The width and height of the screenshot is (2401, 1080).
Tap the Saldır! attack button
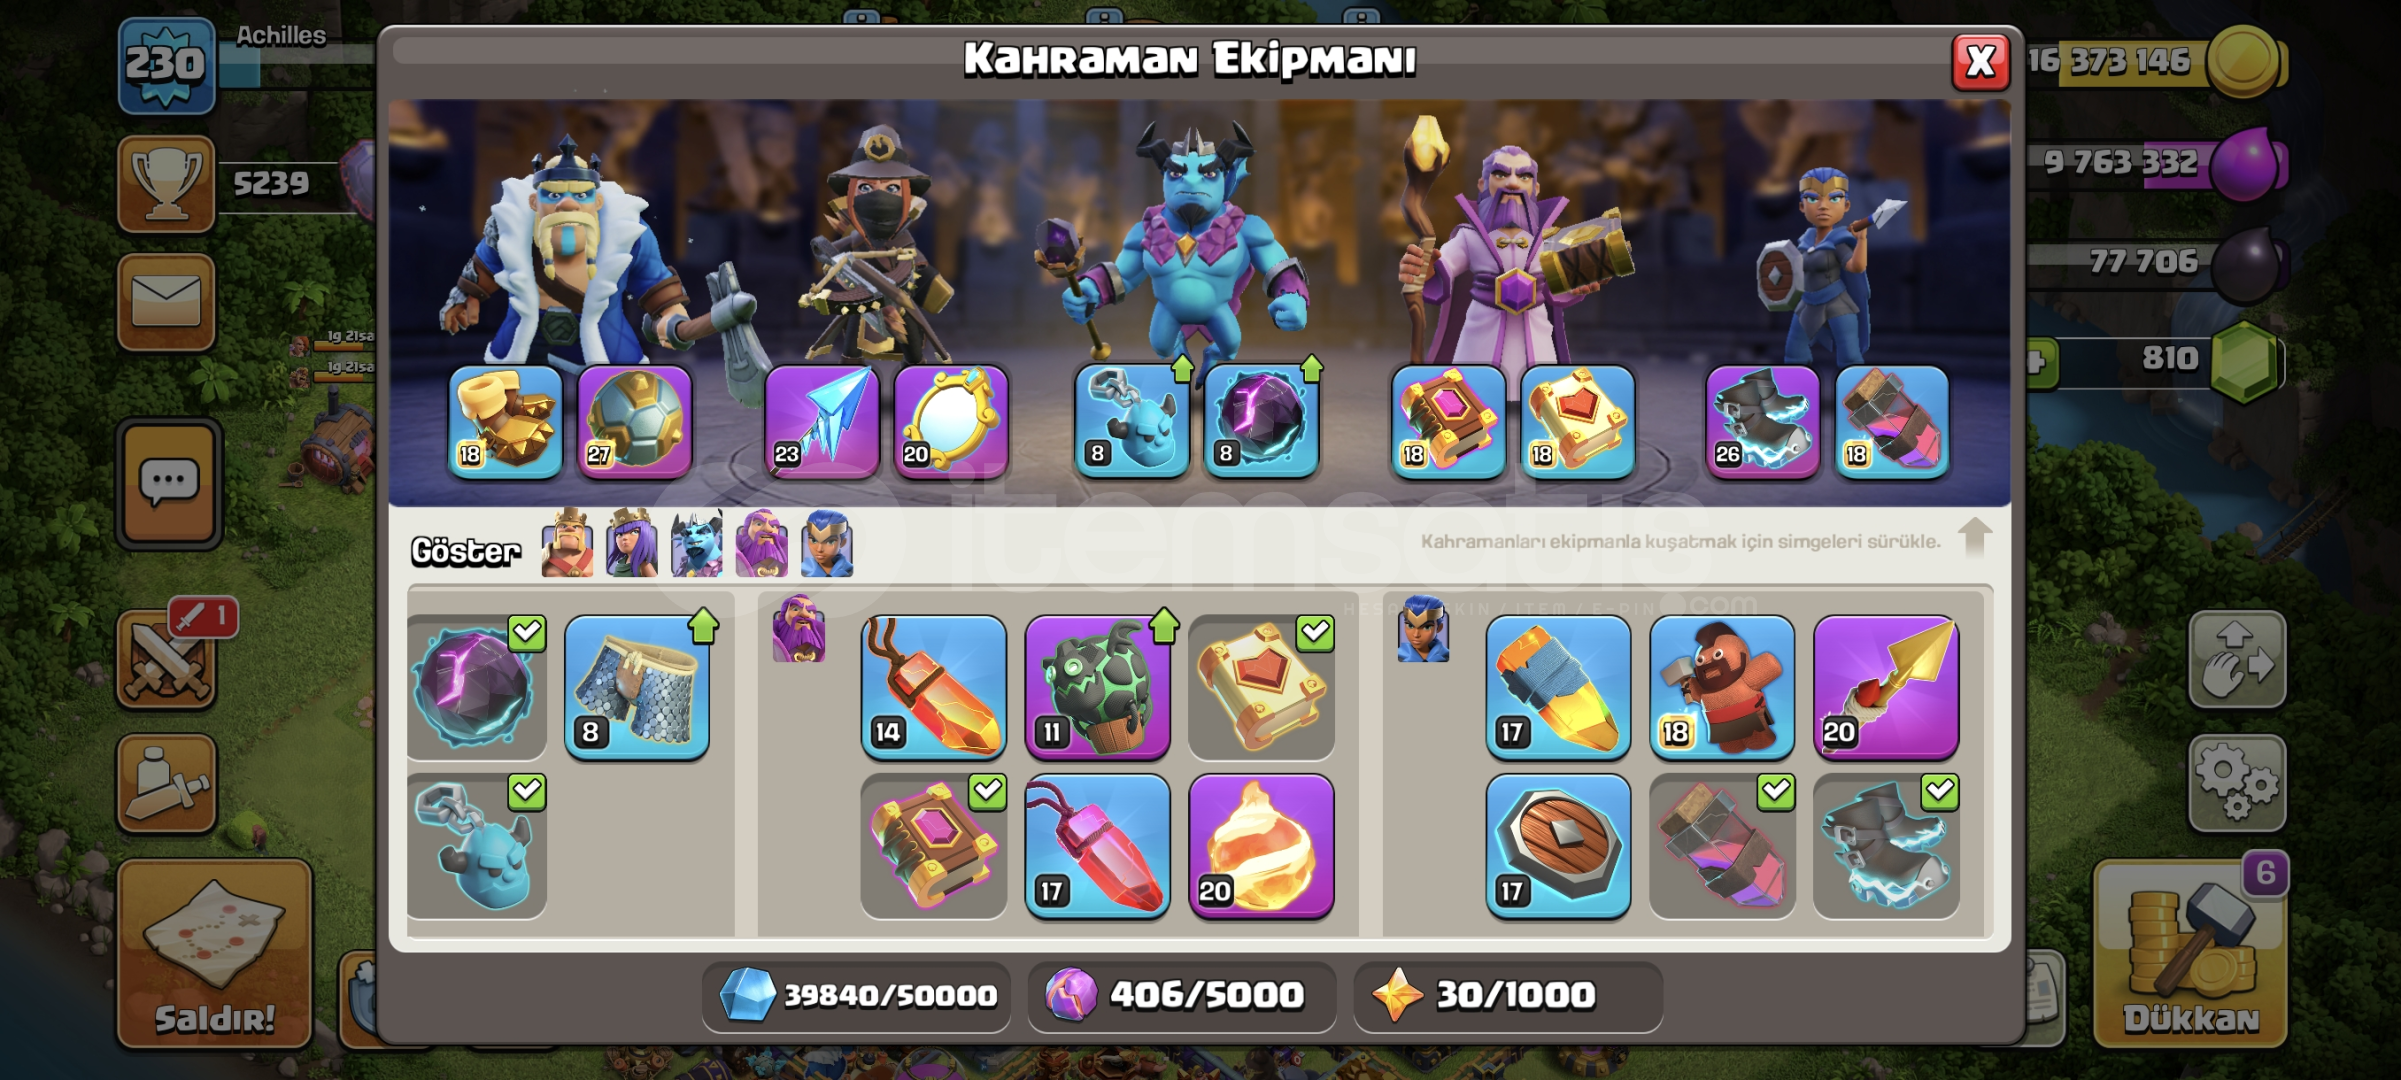(x=214, y=954)
